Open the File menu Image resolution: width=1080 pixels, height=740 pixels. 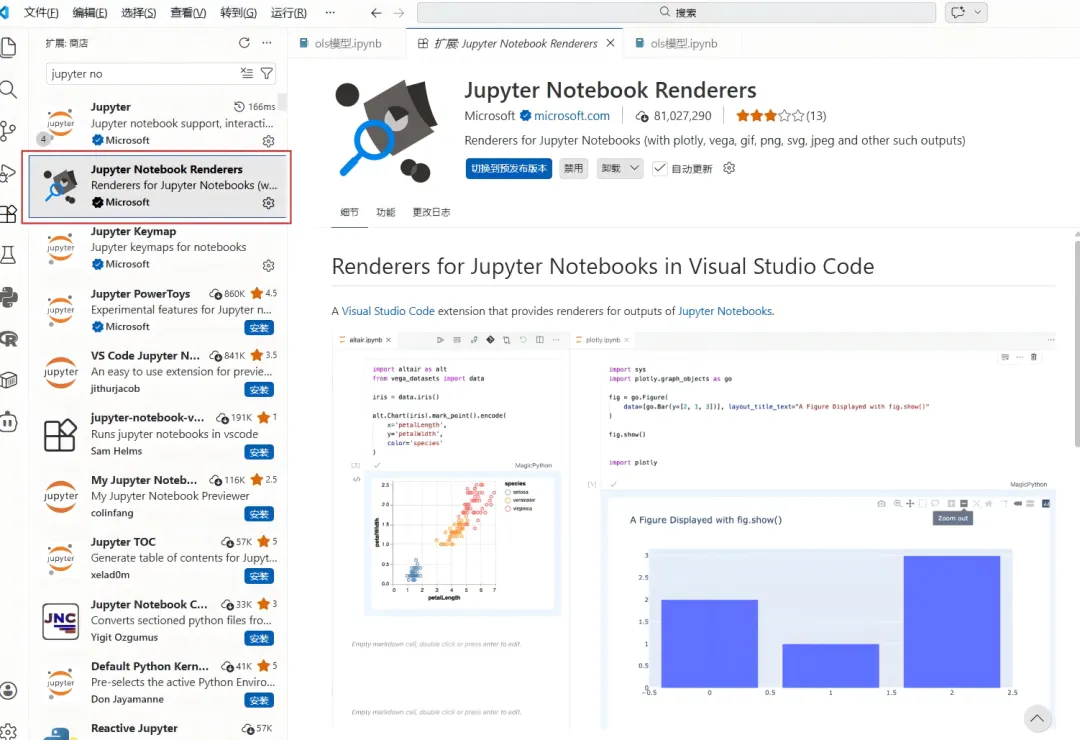click(41, 12)
